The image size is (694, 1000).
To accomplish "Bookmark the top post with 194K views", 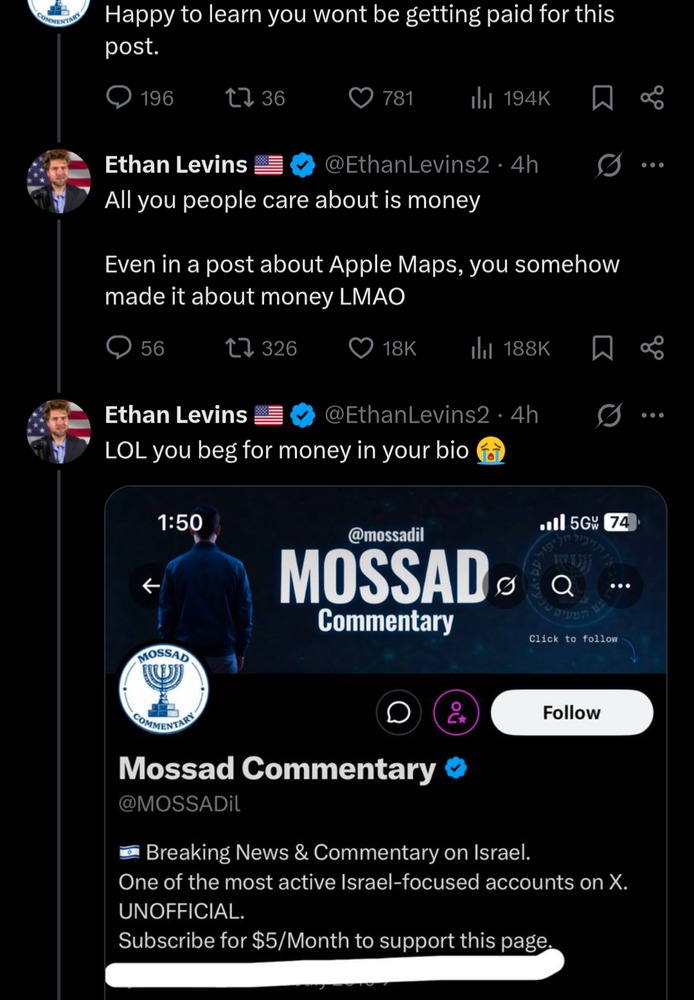I will coord(602,98).
